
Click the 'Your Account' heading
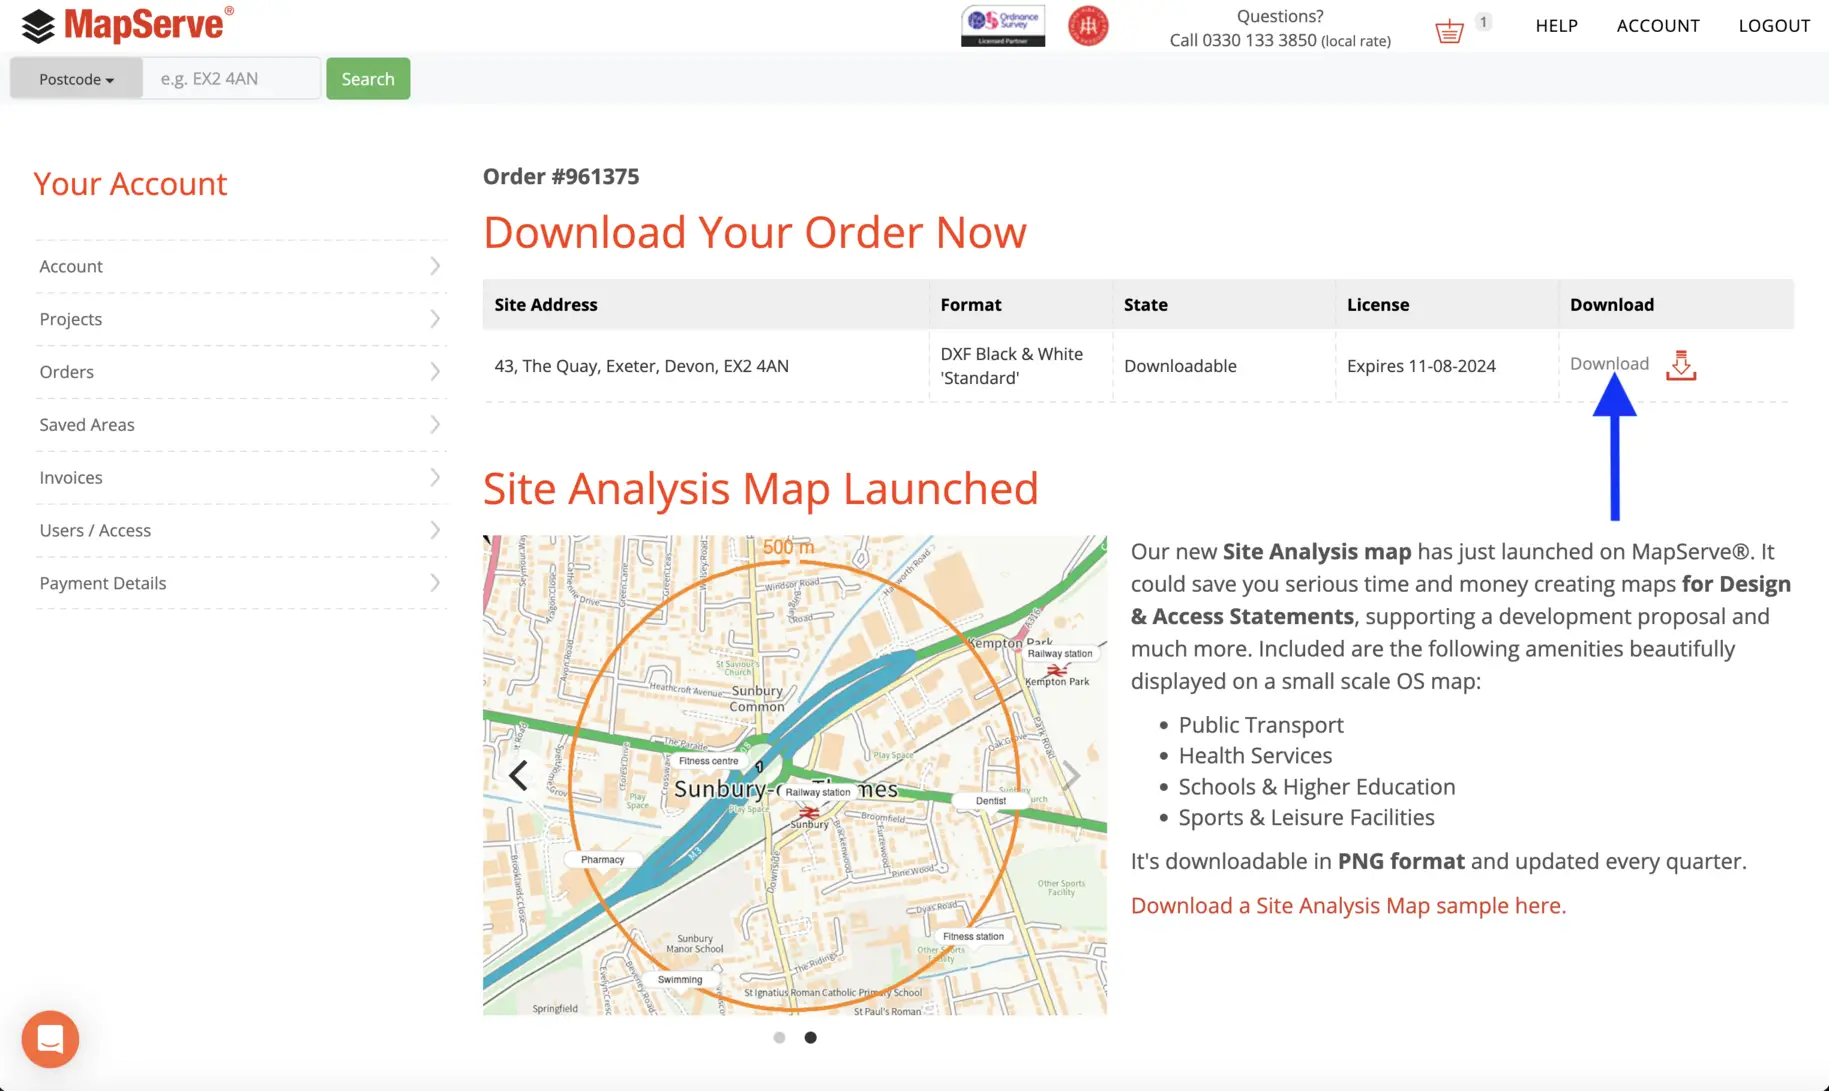click(x=130, y=184)
